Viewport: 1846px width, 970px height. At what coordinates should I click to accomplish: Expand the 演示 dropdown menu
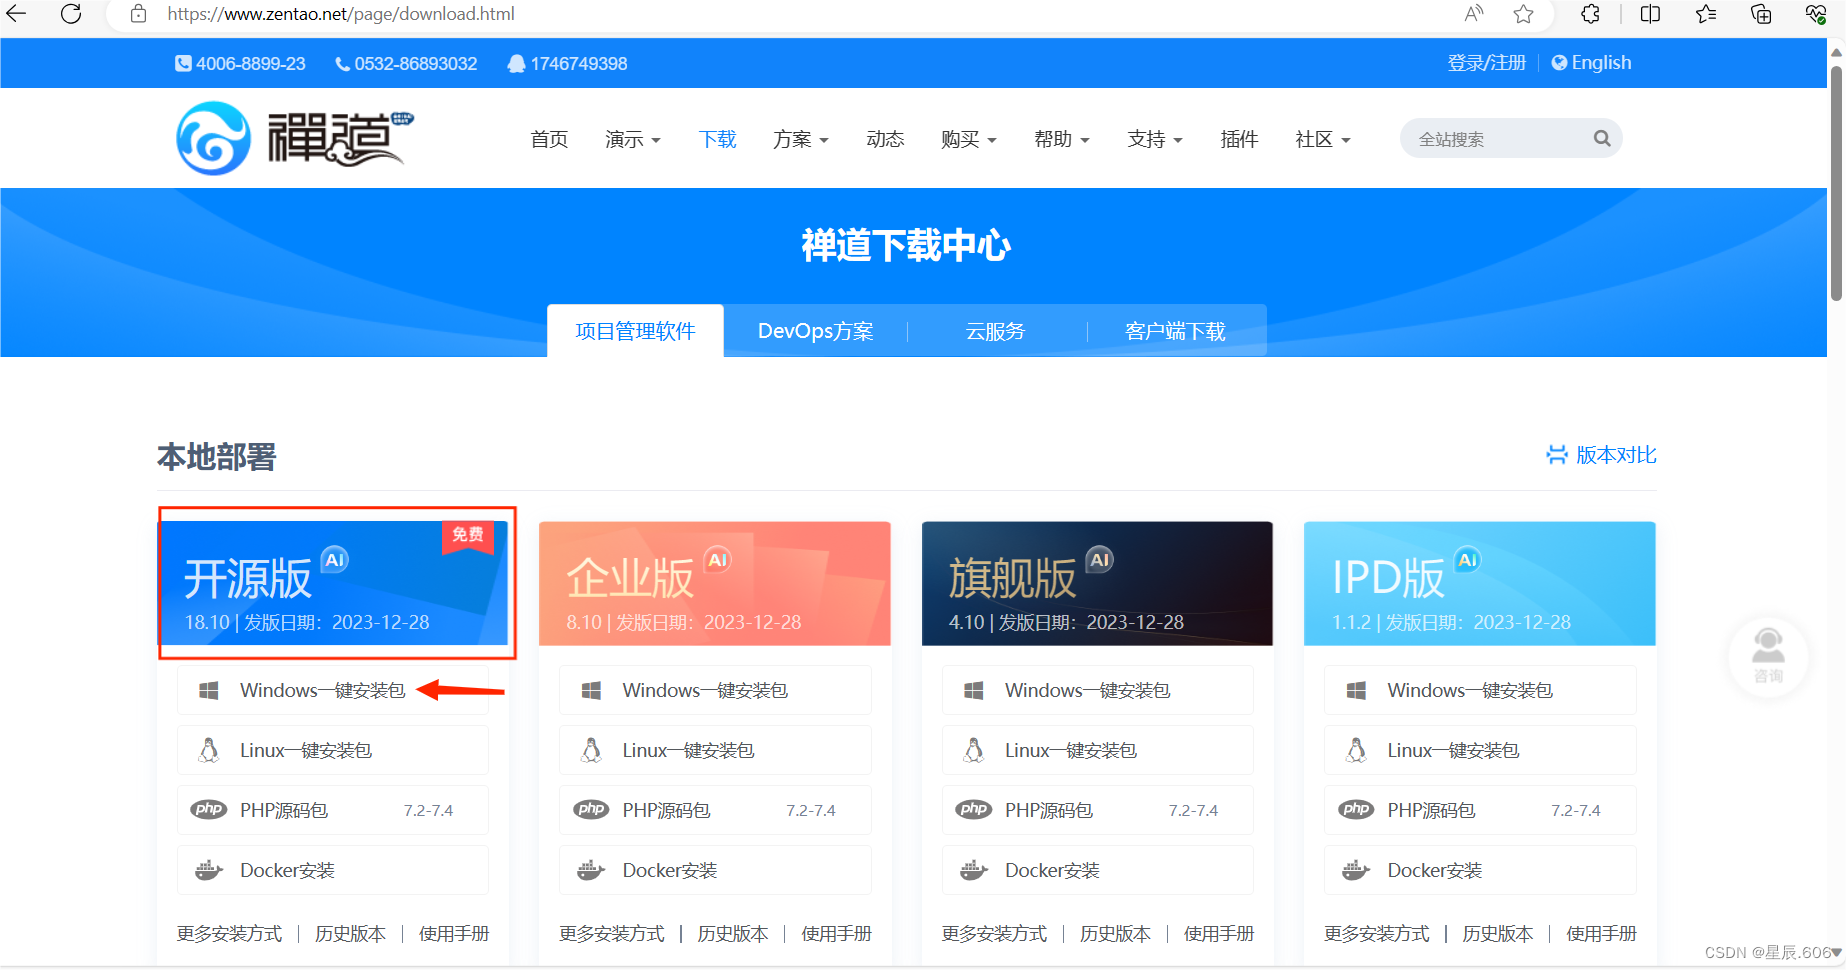633,139
